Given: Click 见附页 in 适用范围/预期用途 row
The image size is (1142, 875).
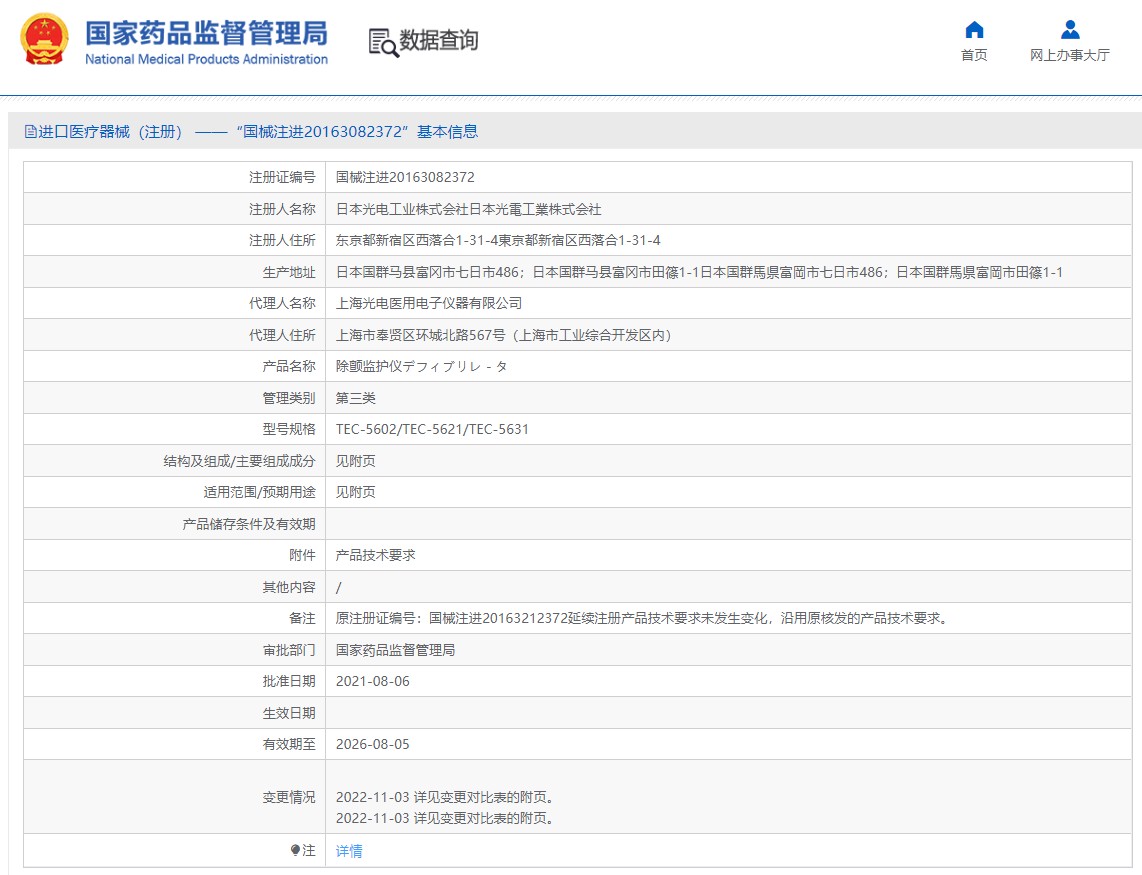Looking at the screenshot, I should click(355, 493).
